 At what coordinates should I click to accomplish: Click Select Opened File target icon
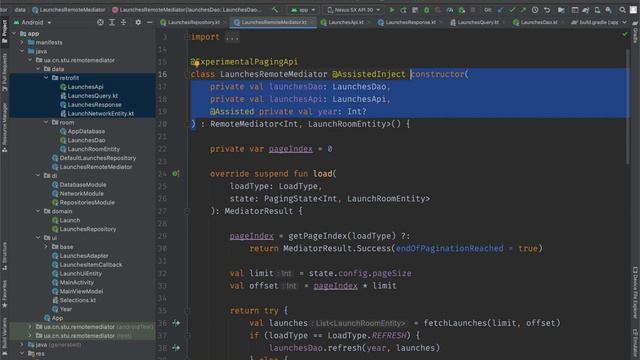100,22
